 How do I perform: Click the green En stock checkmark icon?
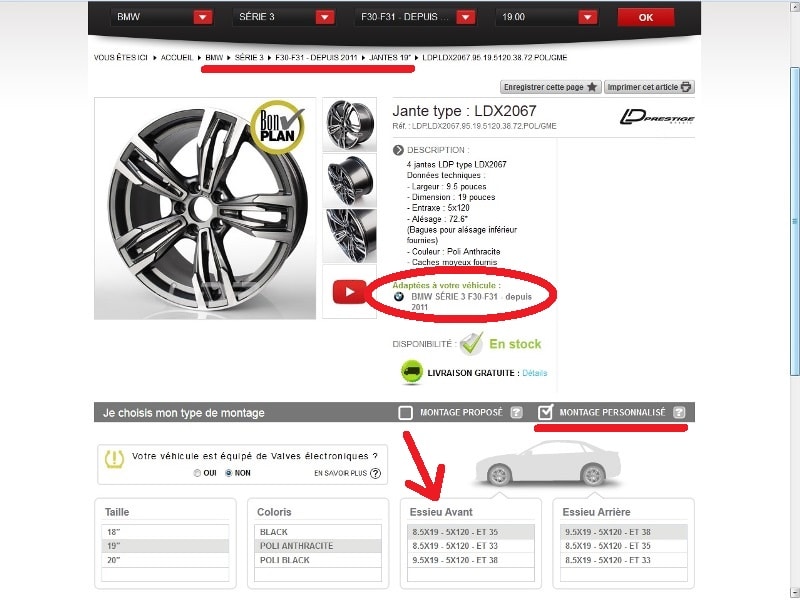click(471, 343)
